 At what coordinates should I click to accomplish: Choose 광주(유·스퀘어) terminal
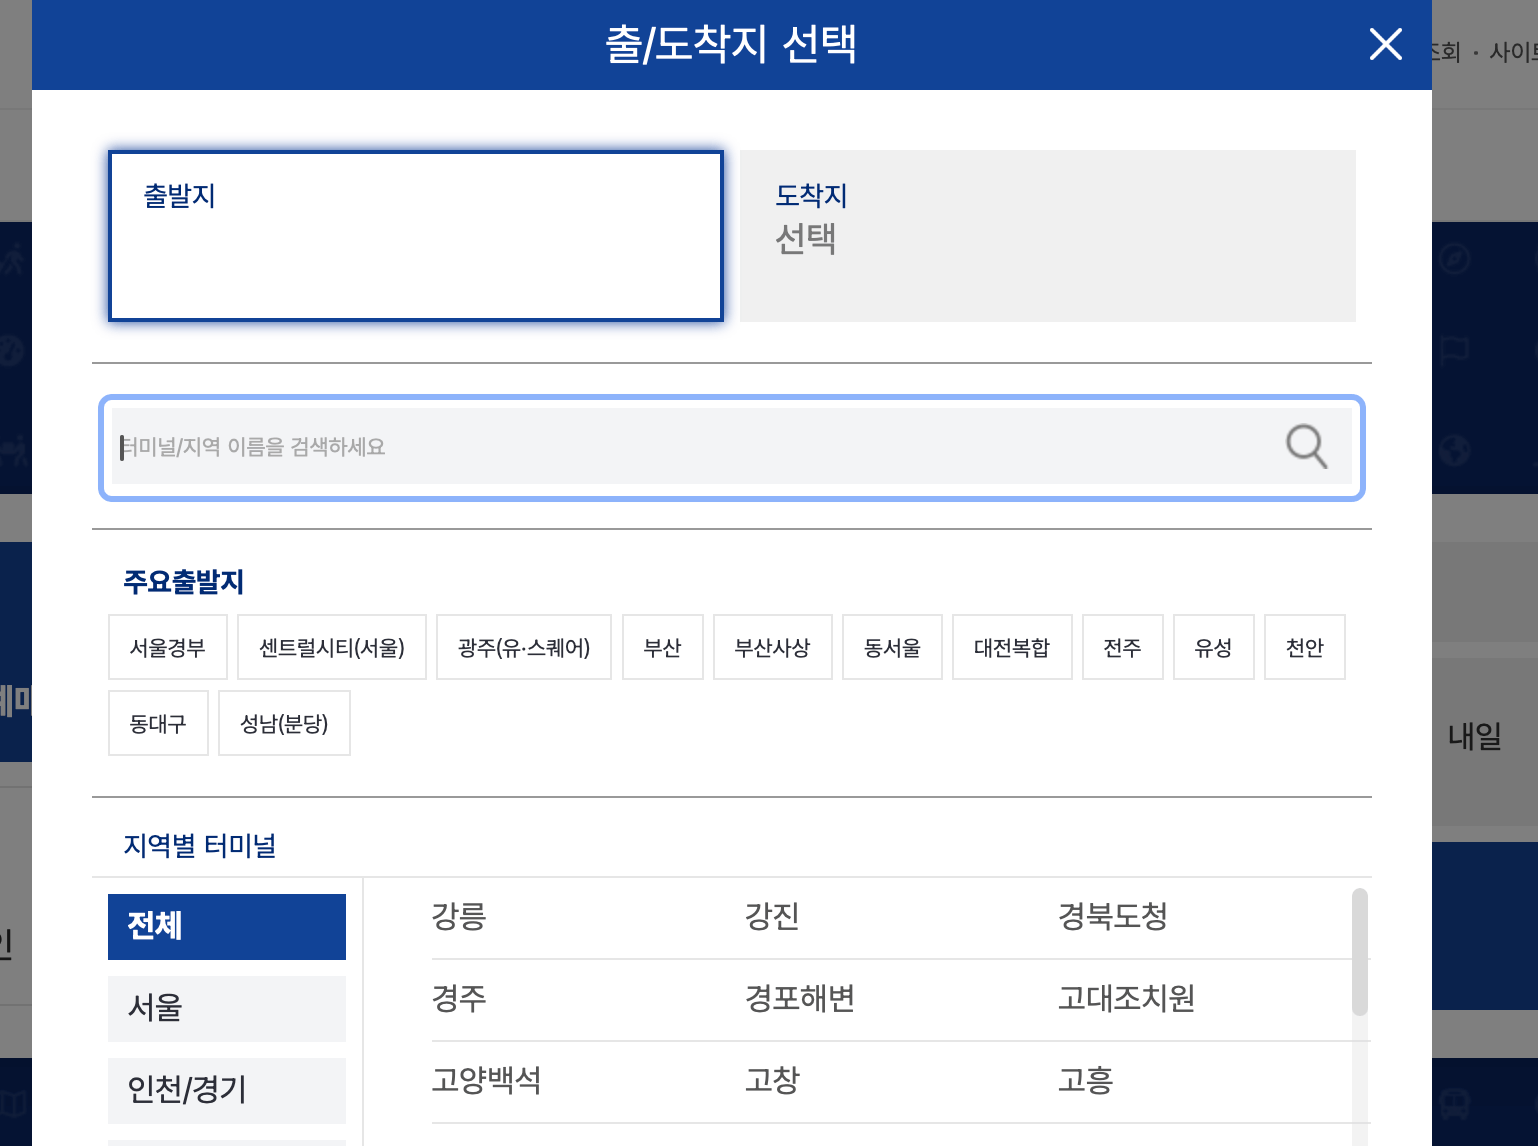pyautogui.click(x=524, y=647)
